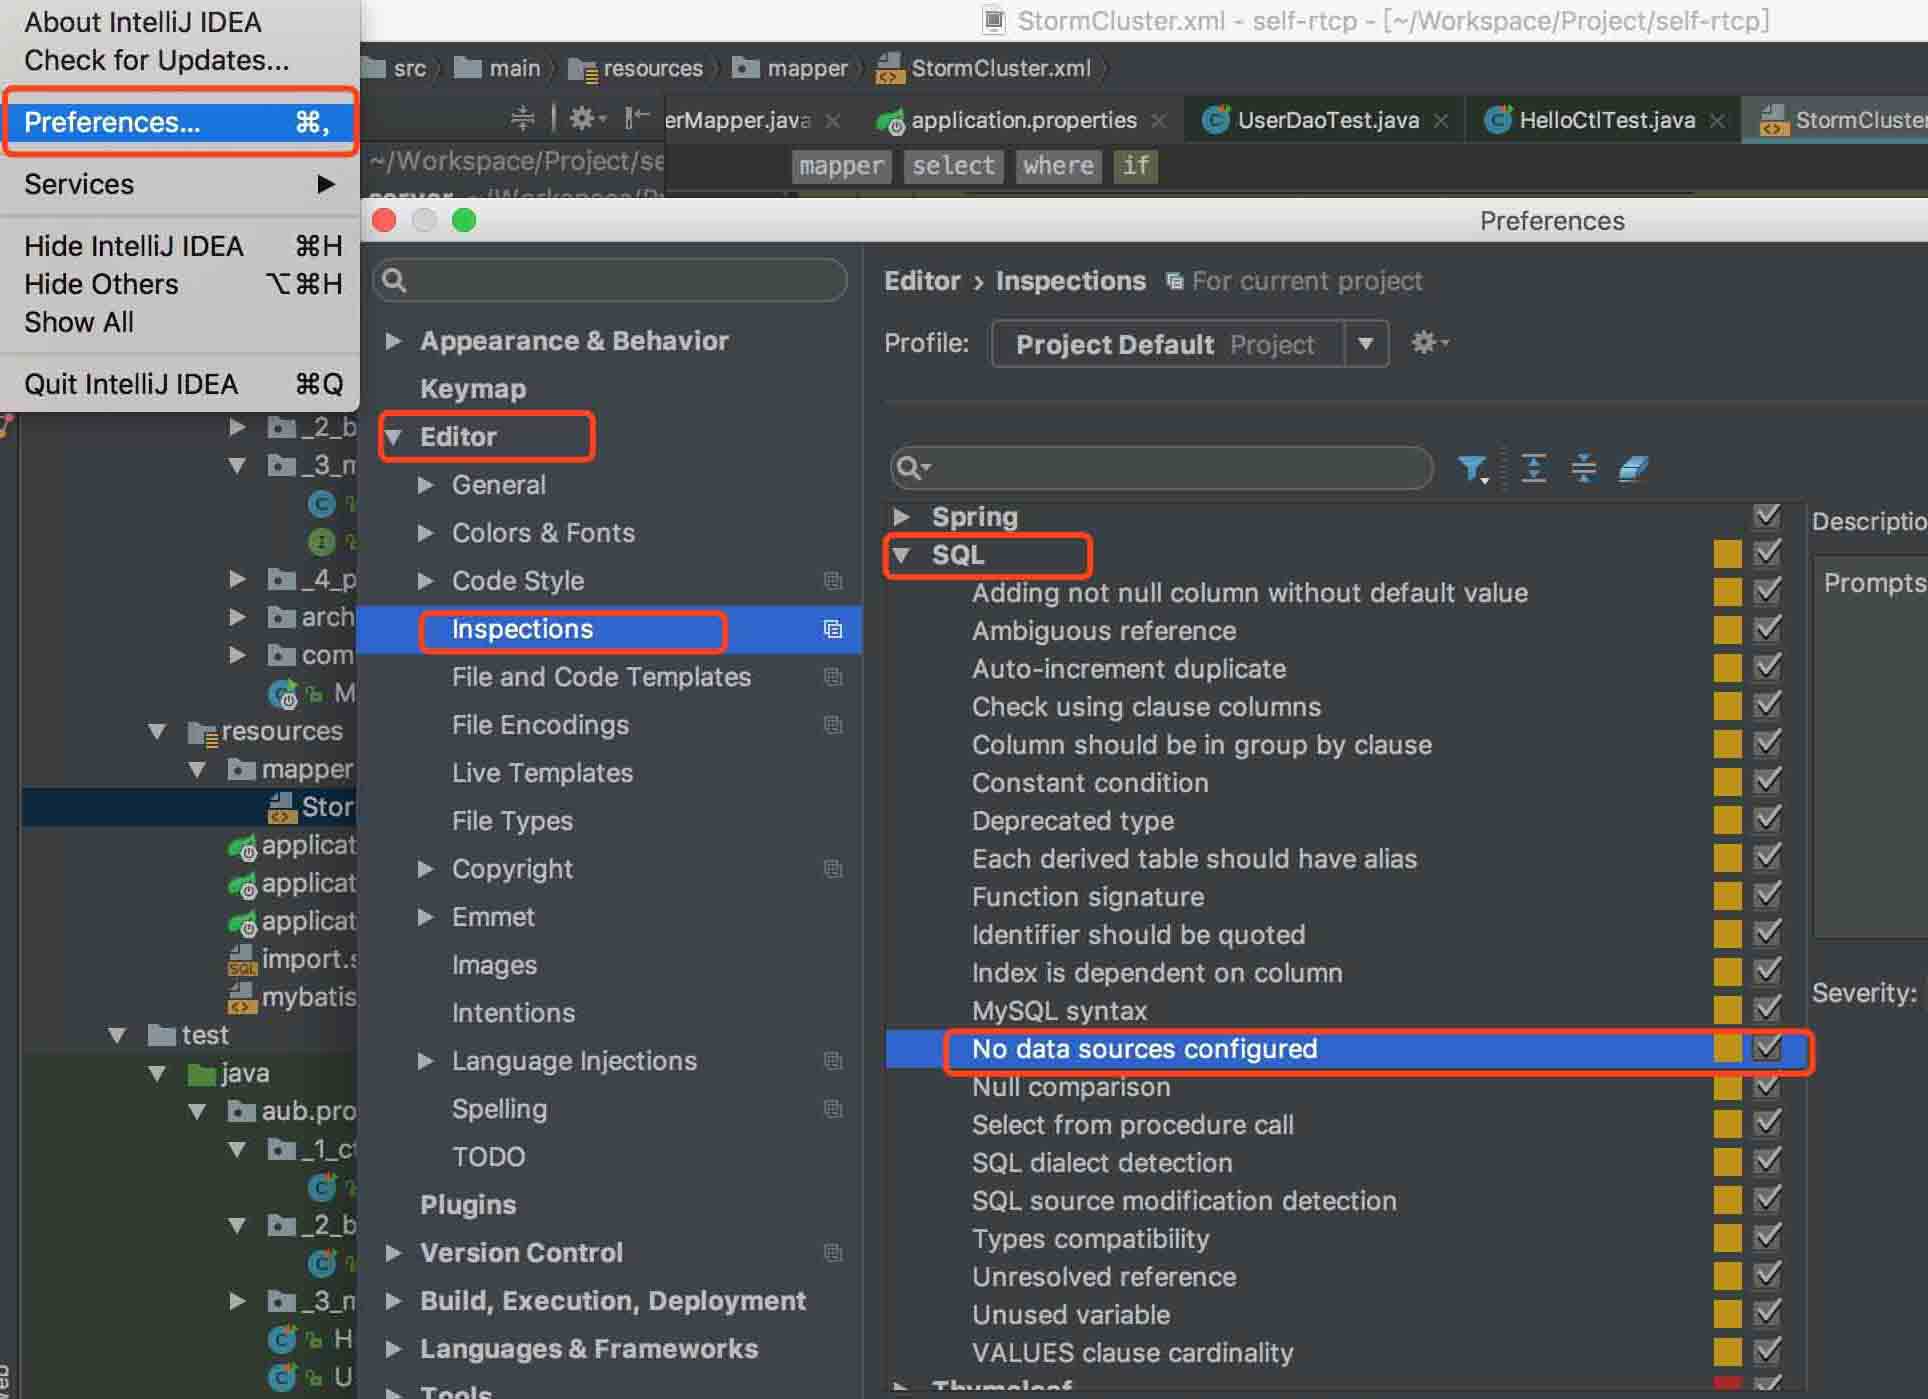Click the eraser reset-to-empty icon
1928x1399 pixels.
point(1633,467)
